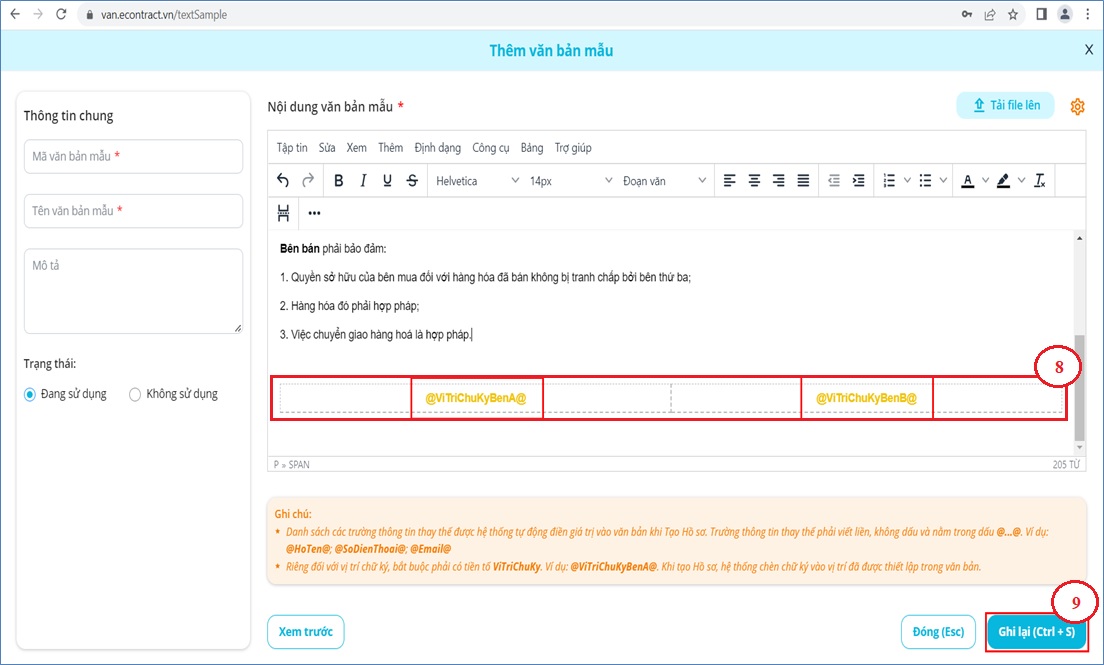Clear formatting of selected text
The image size is (1104, 665).
pos(1040,181)
